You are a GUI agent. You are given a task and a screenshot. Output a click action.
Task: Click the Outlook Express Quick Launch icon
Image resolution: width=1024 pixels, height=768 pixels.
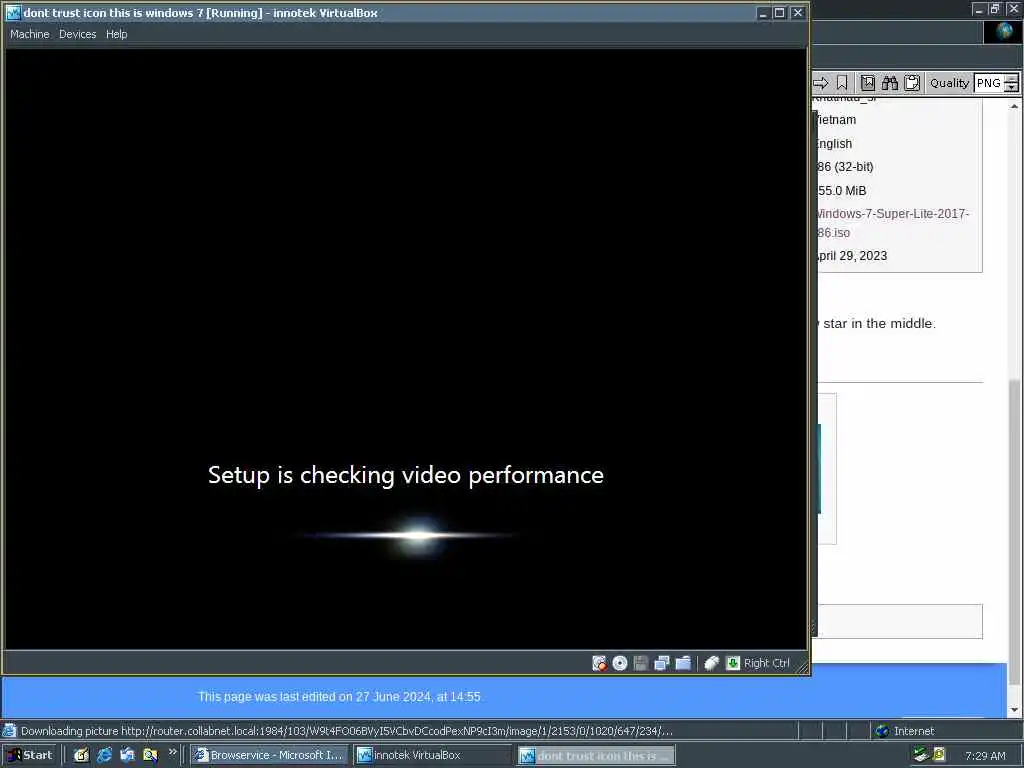coord(127,755)
